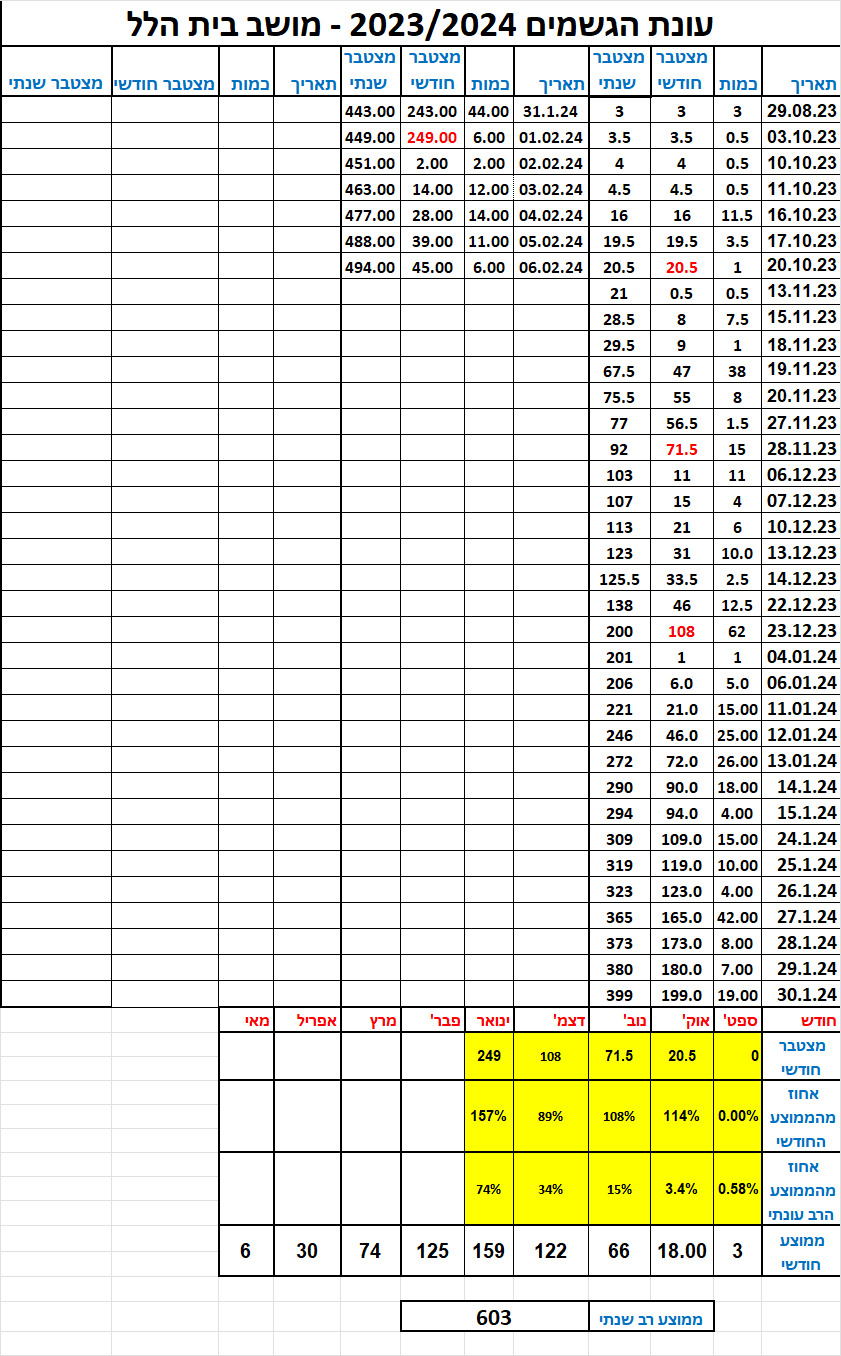Click the 'מאי' month header
Screen dimensions: 841x1356
click(245, 1021)
